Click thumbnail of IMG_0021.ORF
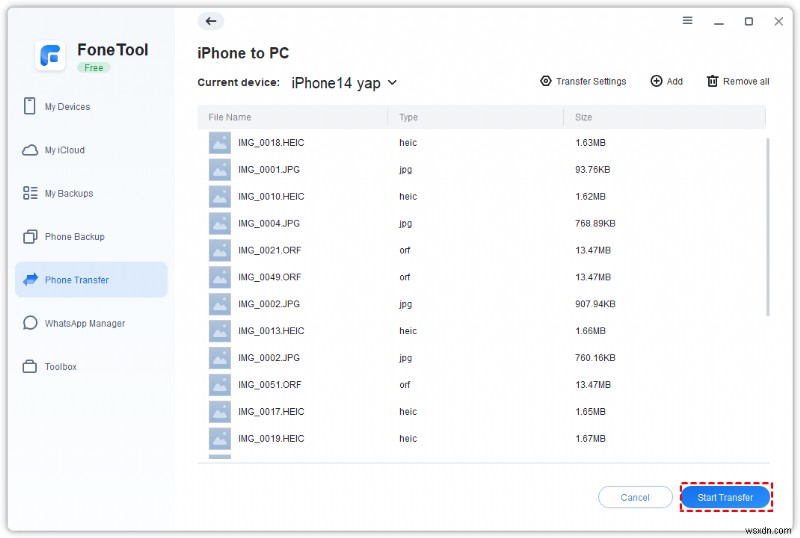 [x=220, y=250]
